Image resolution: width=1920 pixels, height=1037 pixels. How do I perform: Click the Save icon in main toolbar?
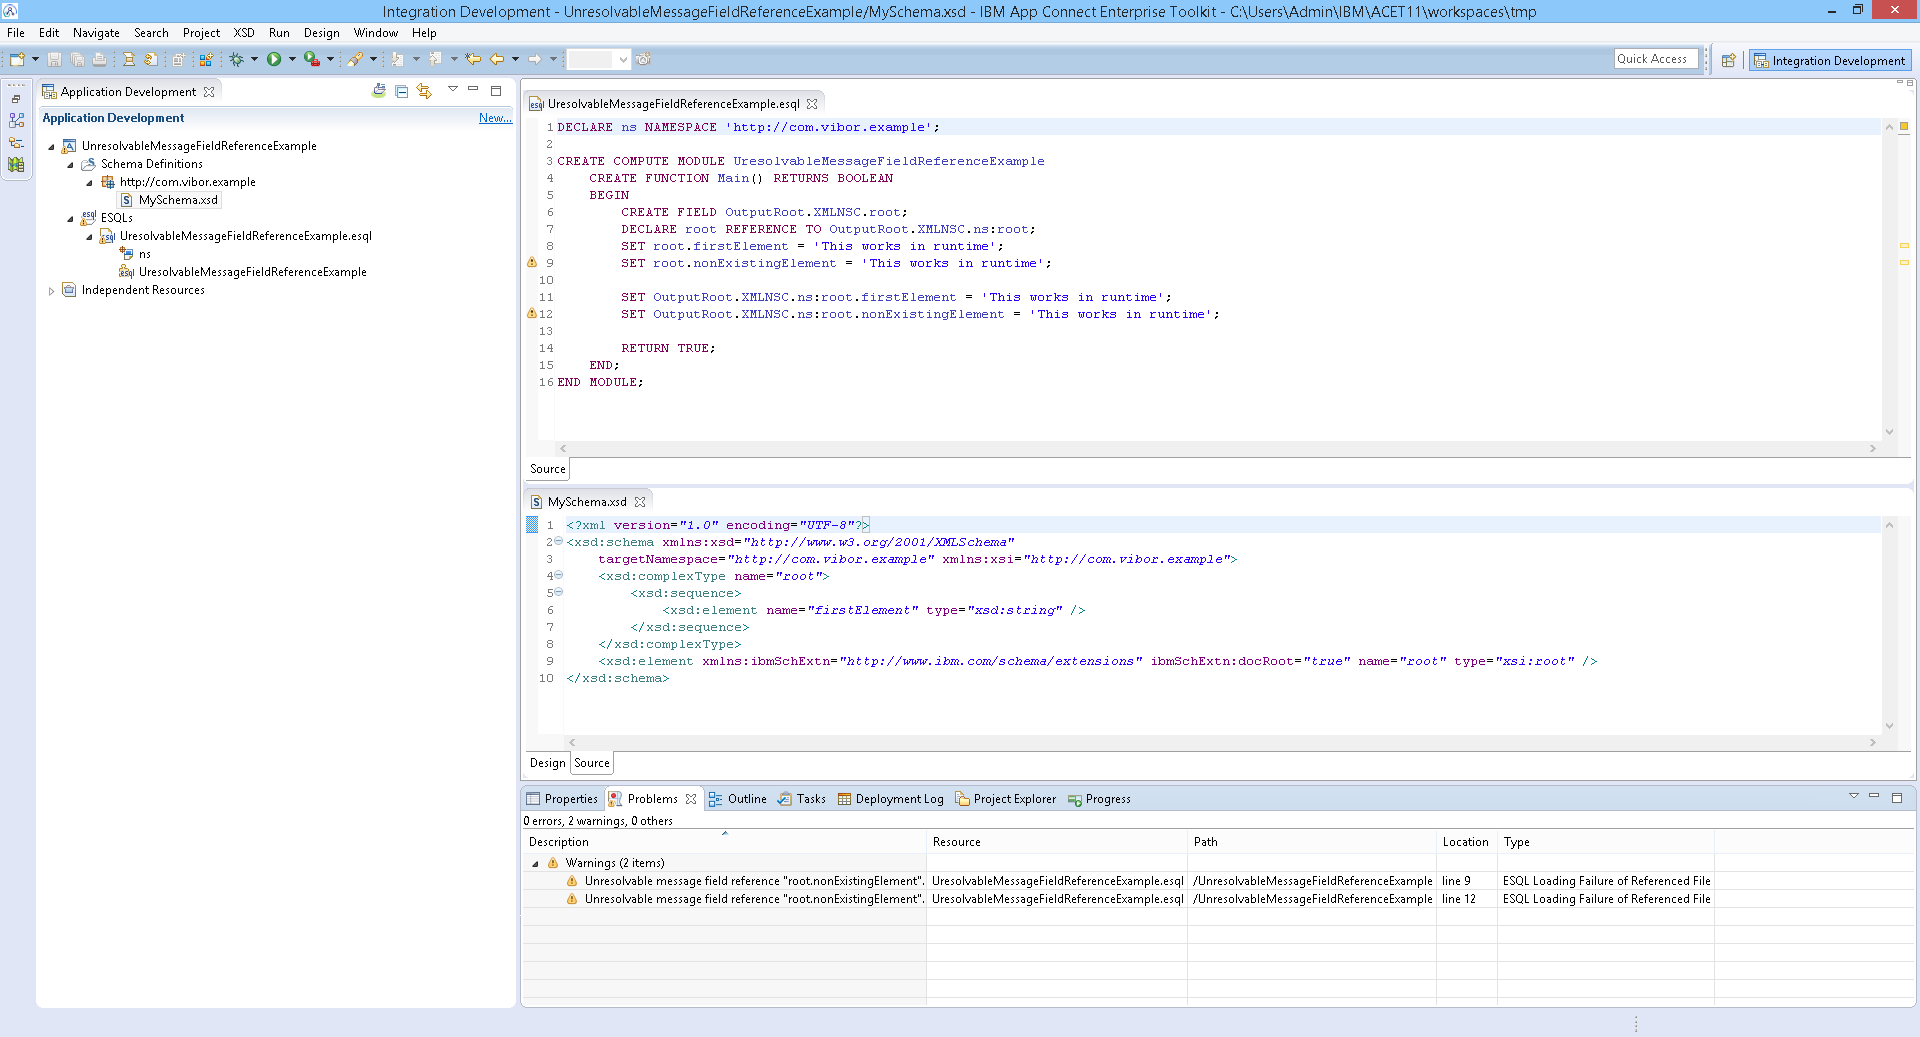coord(55,60)
